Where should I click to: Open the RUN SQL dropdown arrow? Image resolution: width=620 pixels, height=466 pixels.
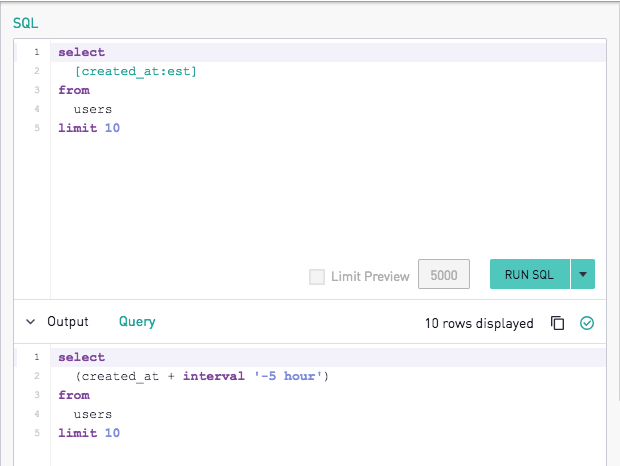[583, 274]
